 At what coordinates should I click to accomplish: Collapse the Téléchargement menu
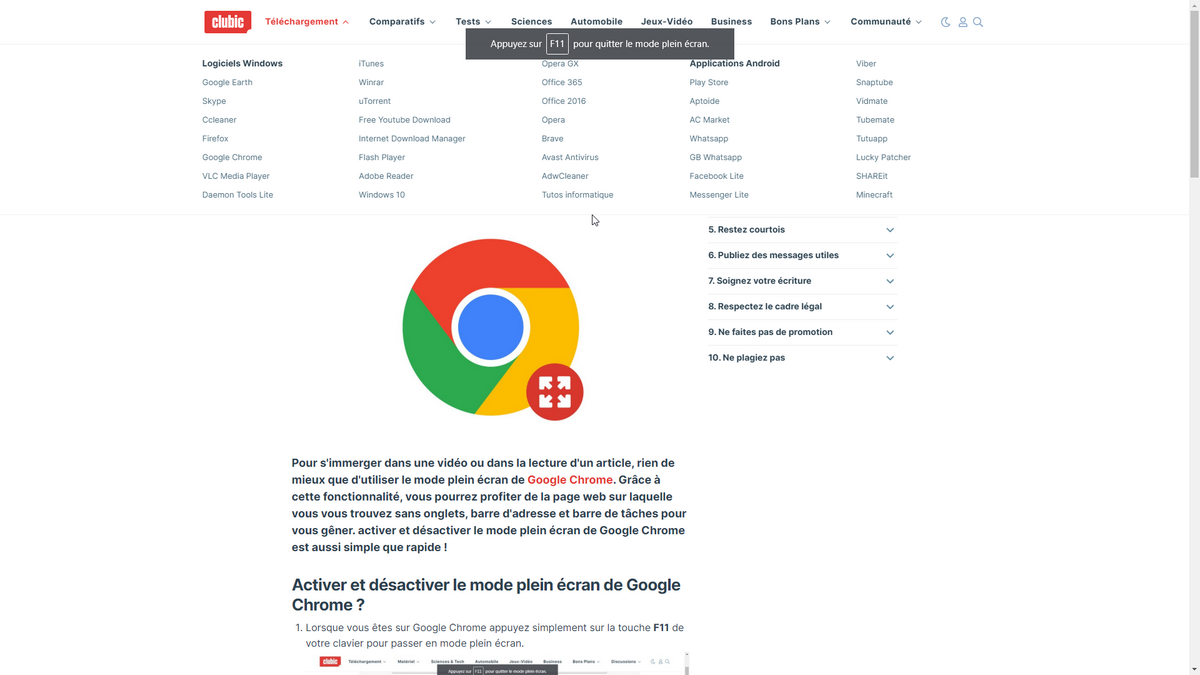click(x=307, y=22)
